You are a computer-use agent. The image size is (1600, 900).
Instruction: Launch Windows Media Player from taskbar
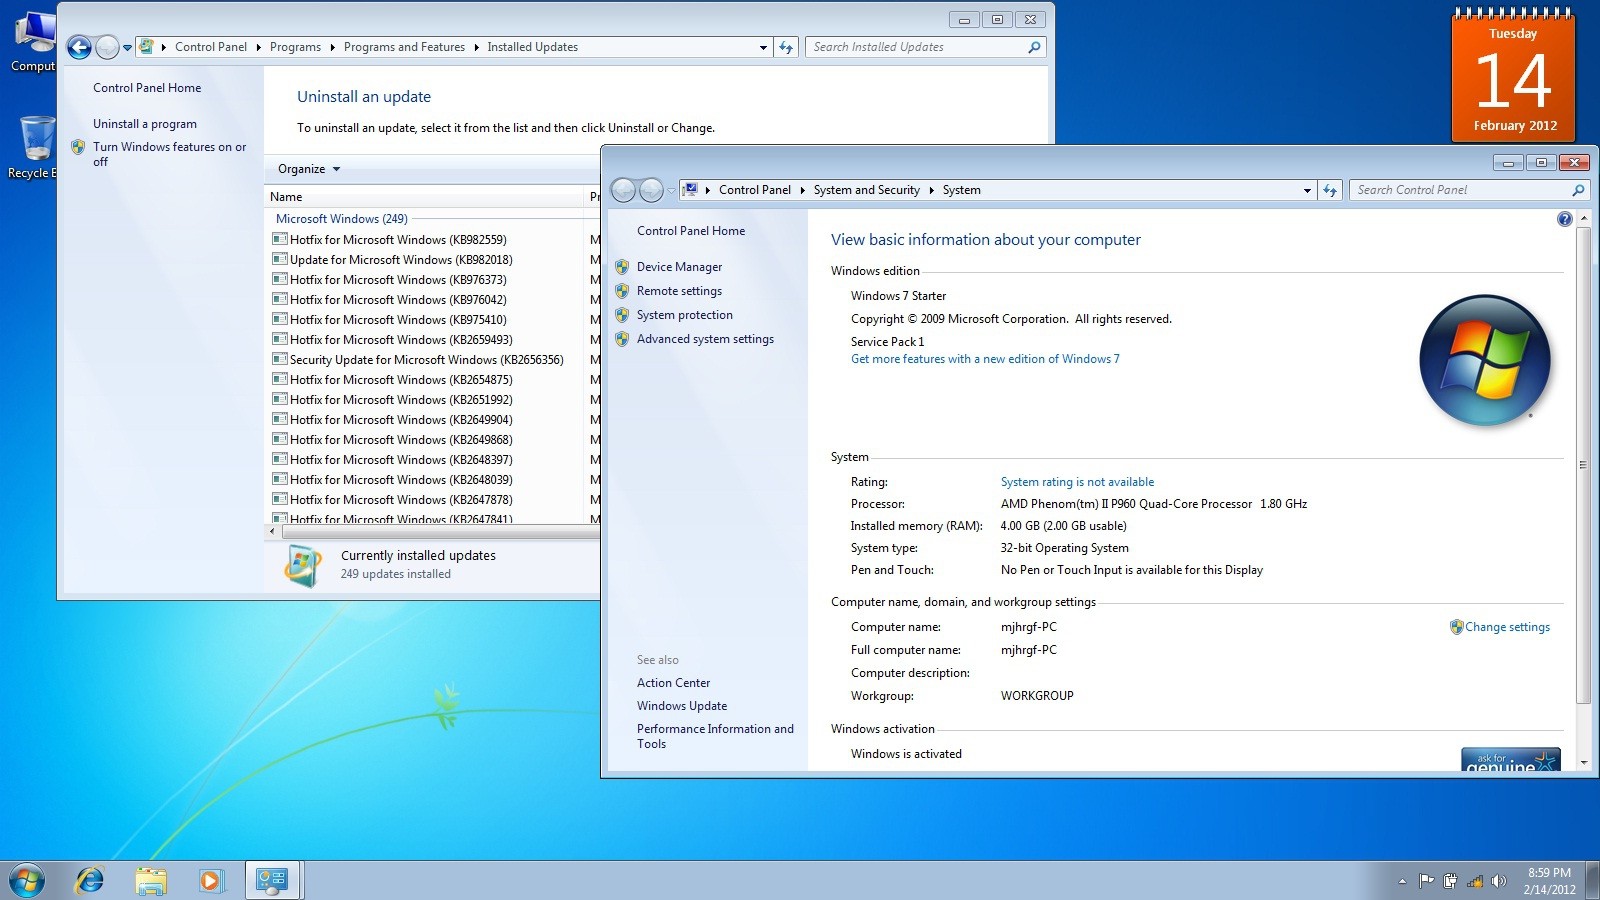click(x=210, y=881)
